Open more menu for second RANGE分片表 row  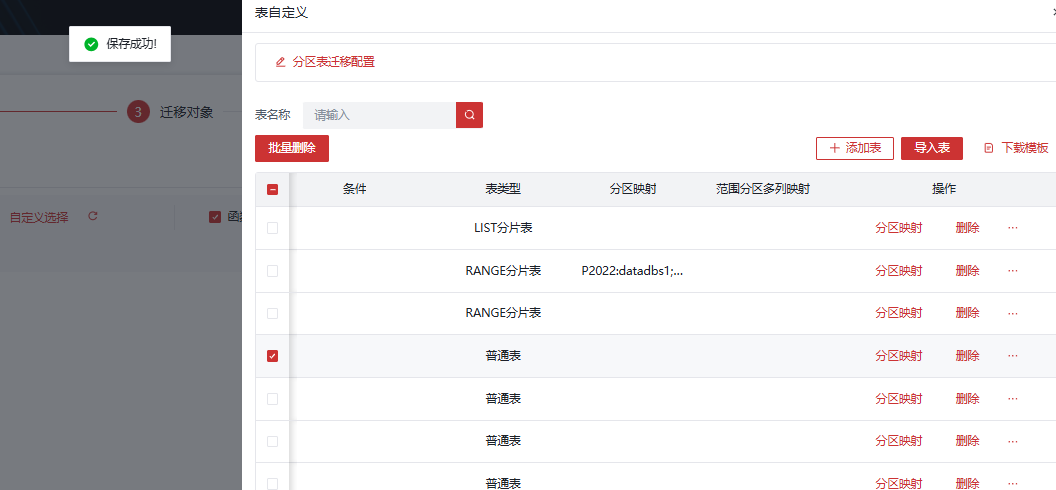coord(1012,313)
